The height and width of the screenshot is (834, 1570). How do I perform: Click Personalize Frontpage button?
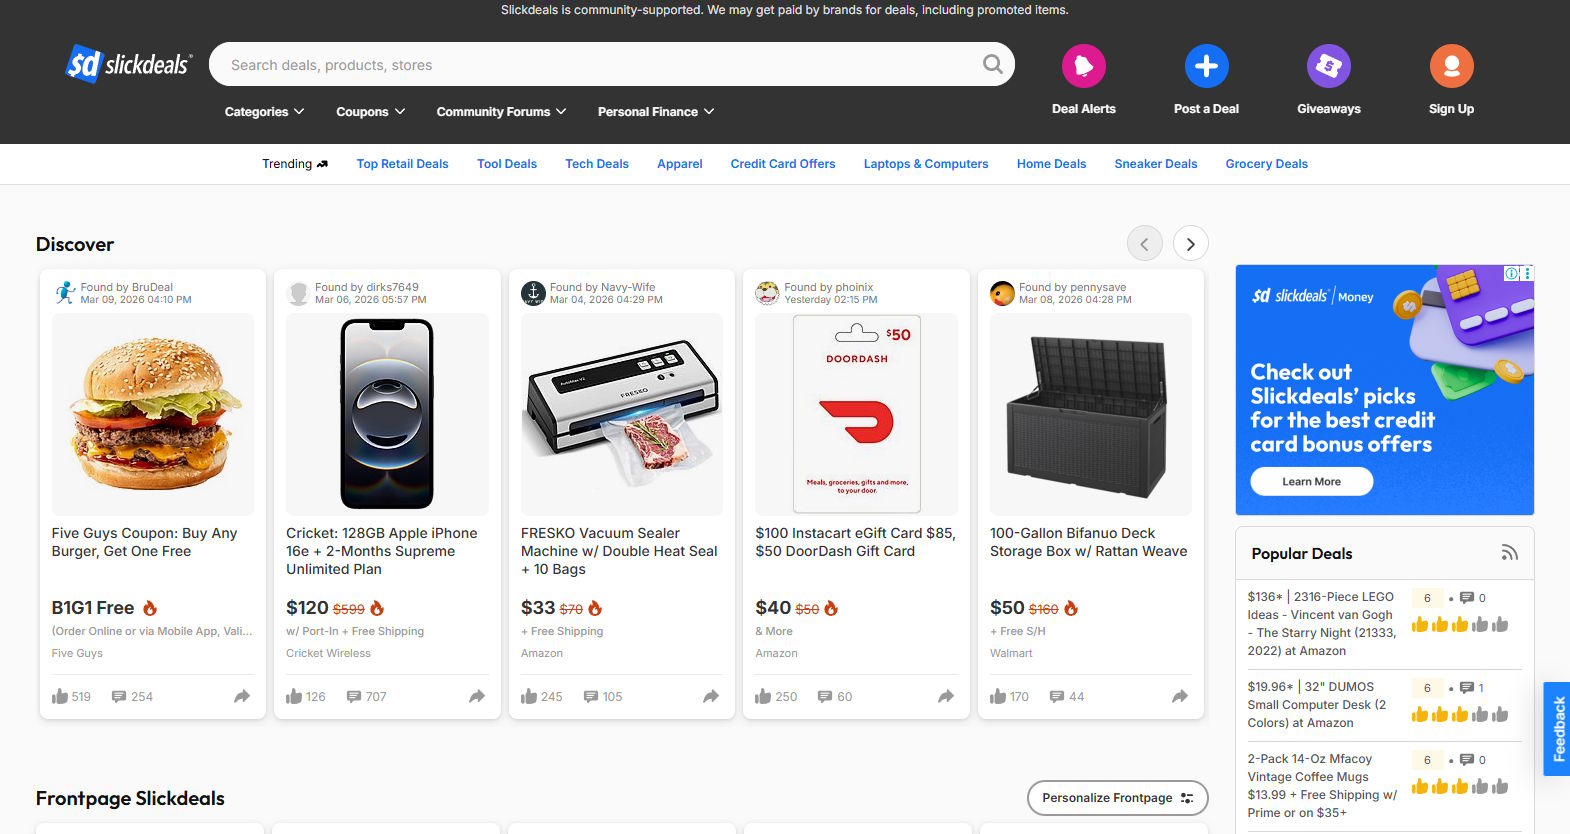point(1118,798)
